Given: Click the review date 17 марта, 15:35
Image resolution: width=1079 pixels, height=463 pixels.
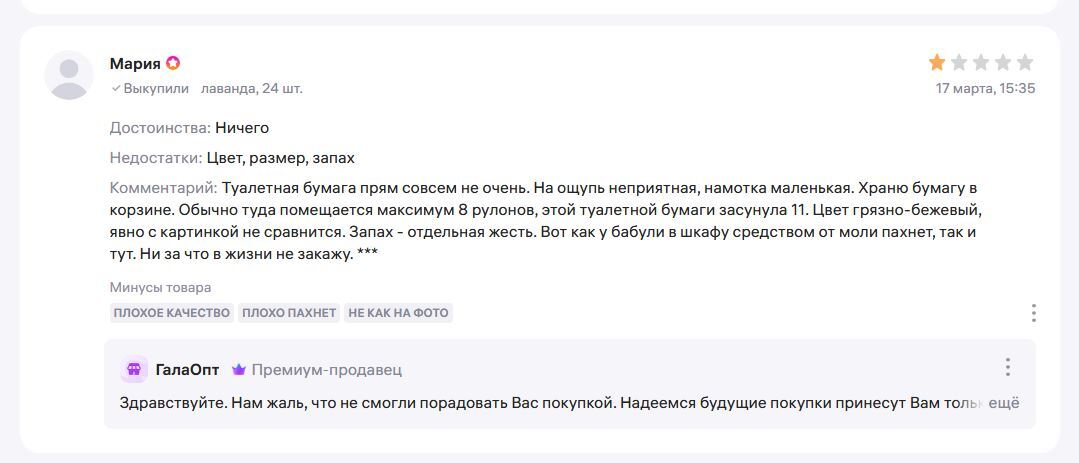Looking at the screenshot, I should coord(985,88).
